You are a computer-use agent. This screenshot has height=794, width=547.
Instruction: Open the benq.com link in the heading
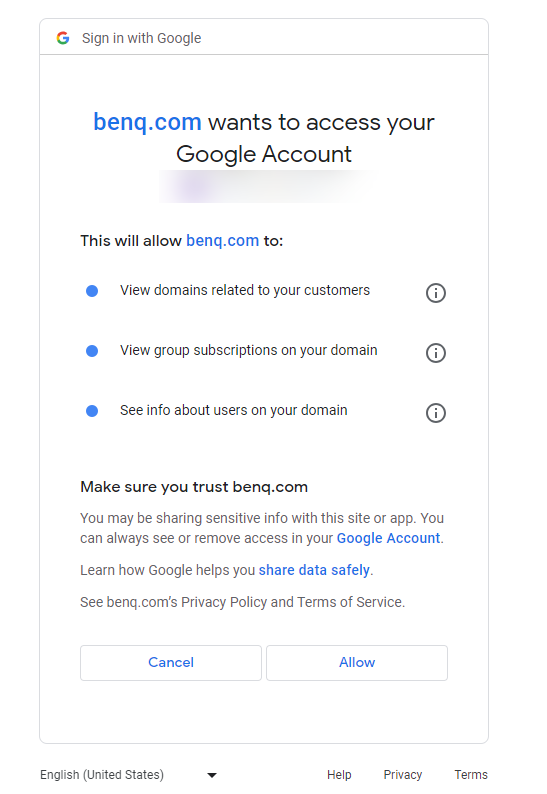pos(147,123)
